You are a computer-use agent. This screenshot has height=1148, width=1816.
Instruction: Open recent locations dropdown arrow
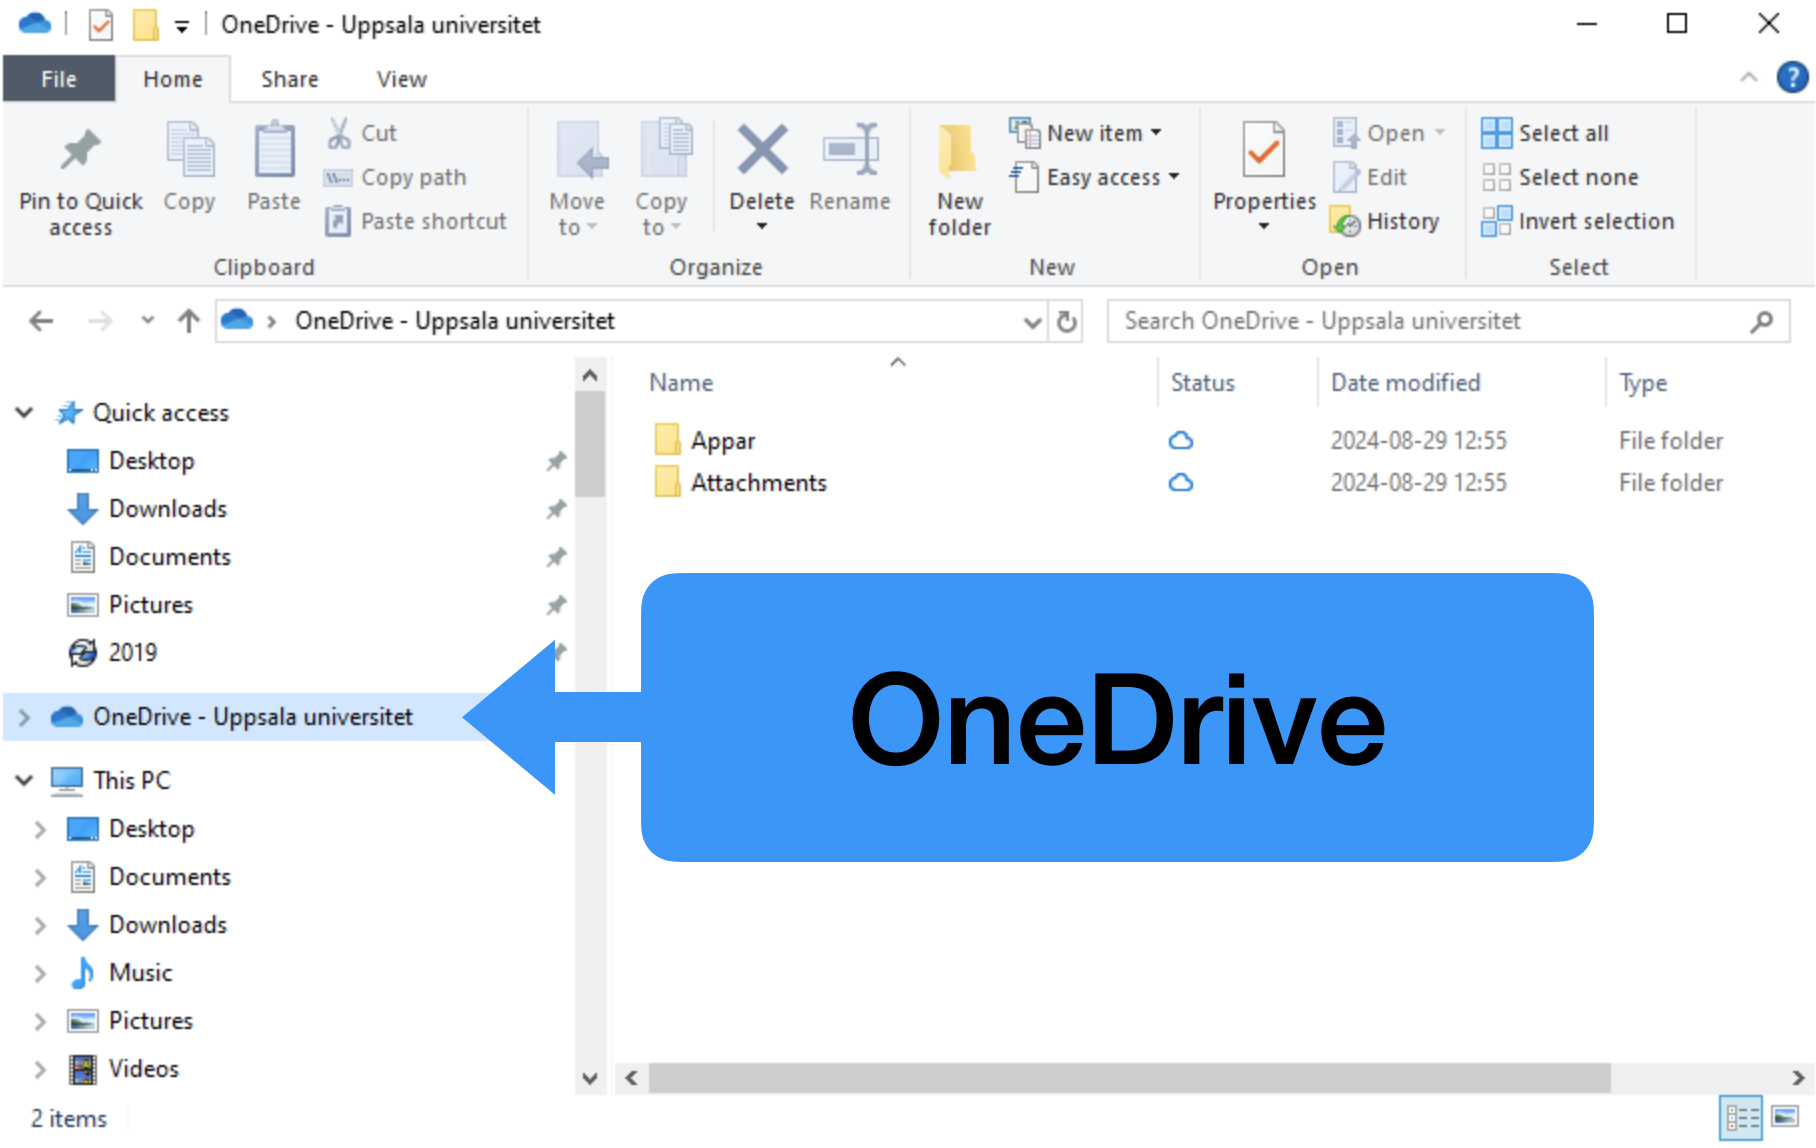148,321
